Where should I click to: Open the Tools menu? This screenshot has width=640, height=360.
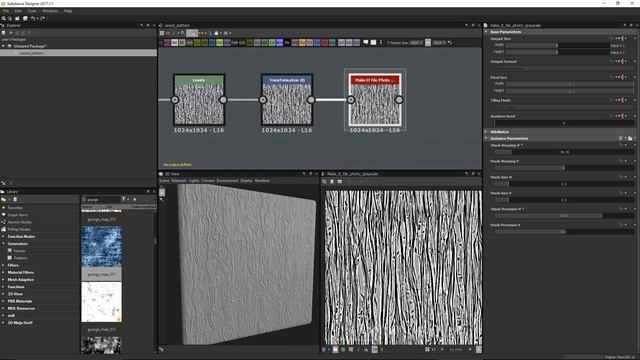pos(32,11)
